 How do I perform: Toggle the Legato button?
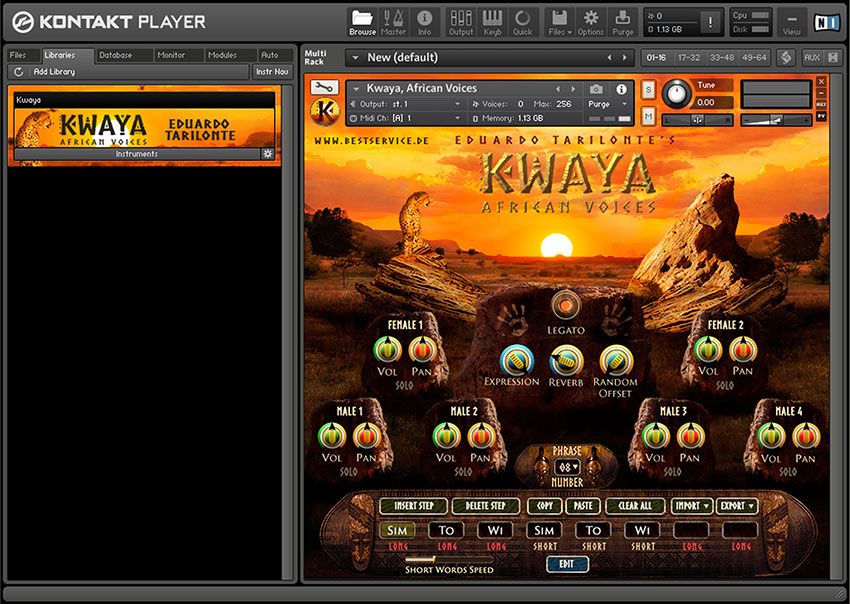(565, 305)
